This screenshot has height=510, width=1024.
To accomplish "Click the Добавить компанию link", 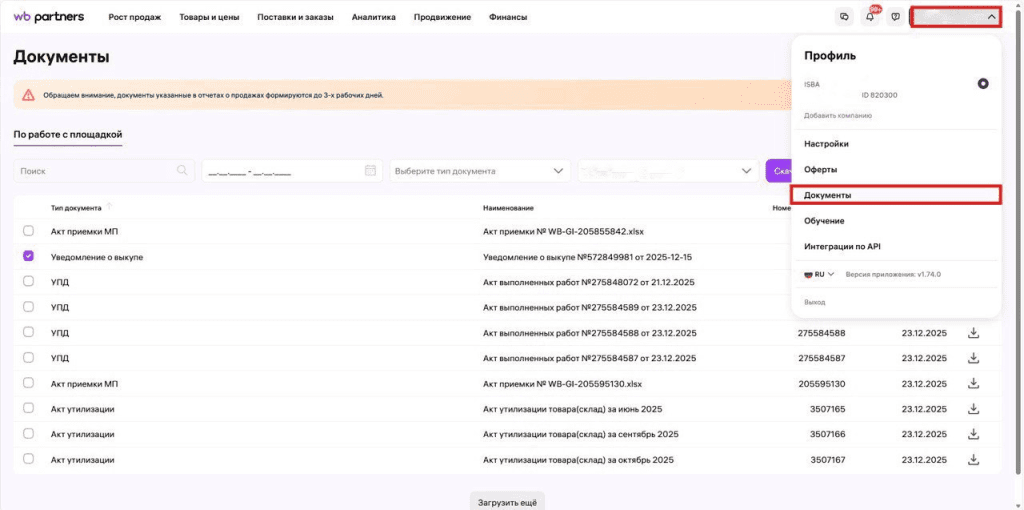I will [838, 116].
